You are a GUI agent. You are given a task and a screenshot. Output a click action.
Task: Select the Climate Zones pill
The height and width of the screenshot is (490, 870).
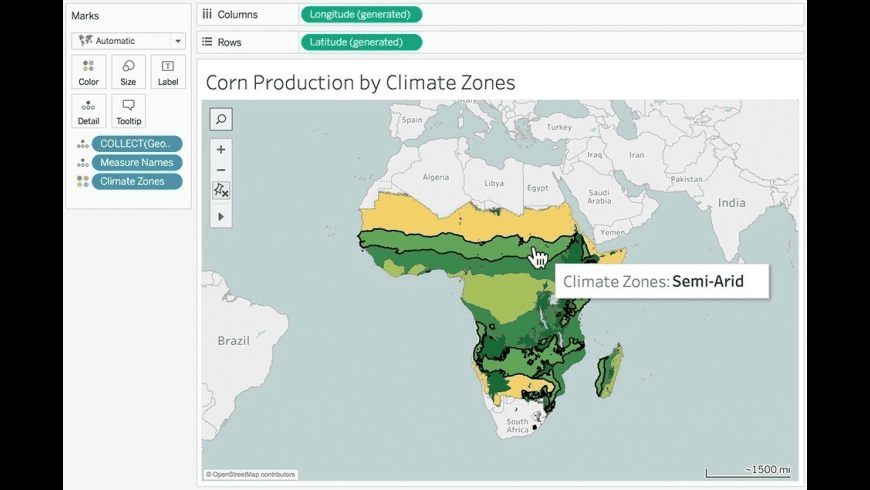(x=137, y=182)
